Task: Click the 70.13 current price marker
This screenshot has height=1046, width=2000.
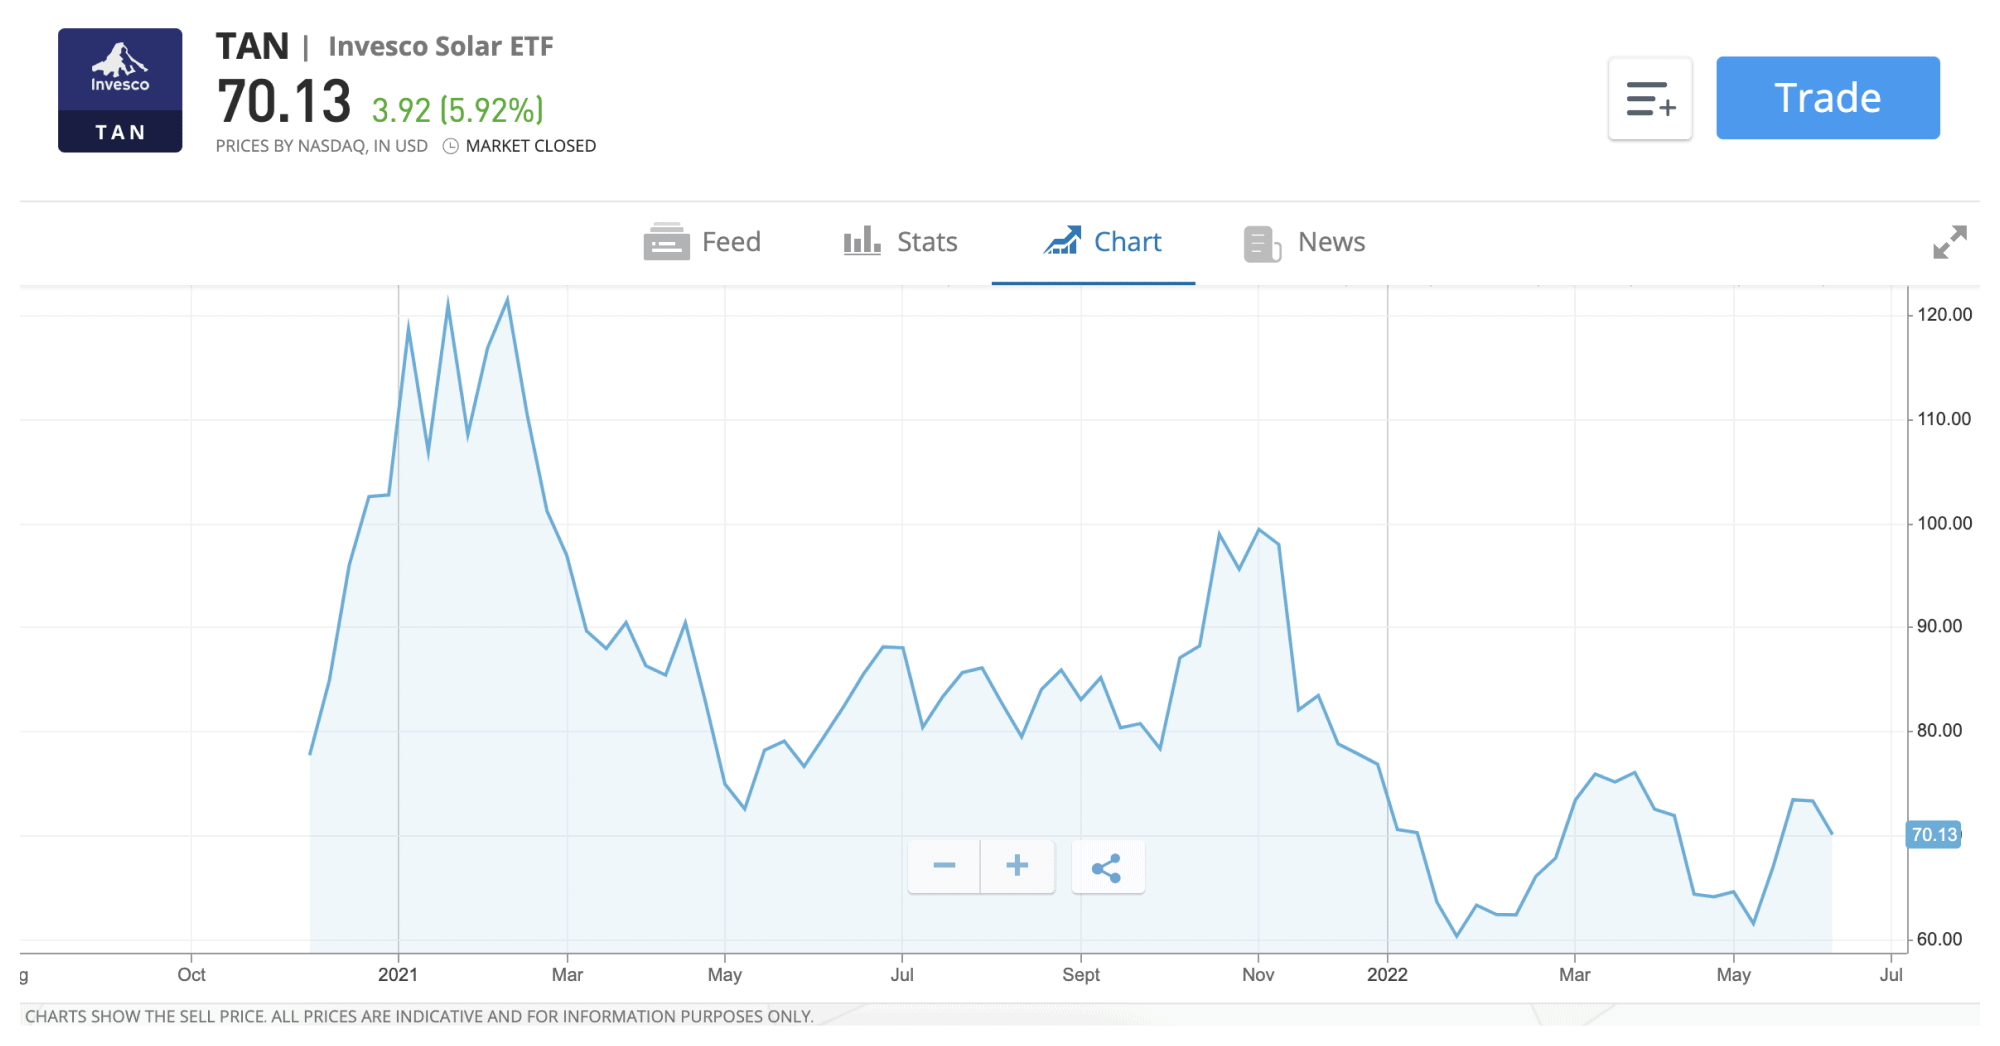Action: [x=1933, y=835]
